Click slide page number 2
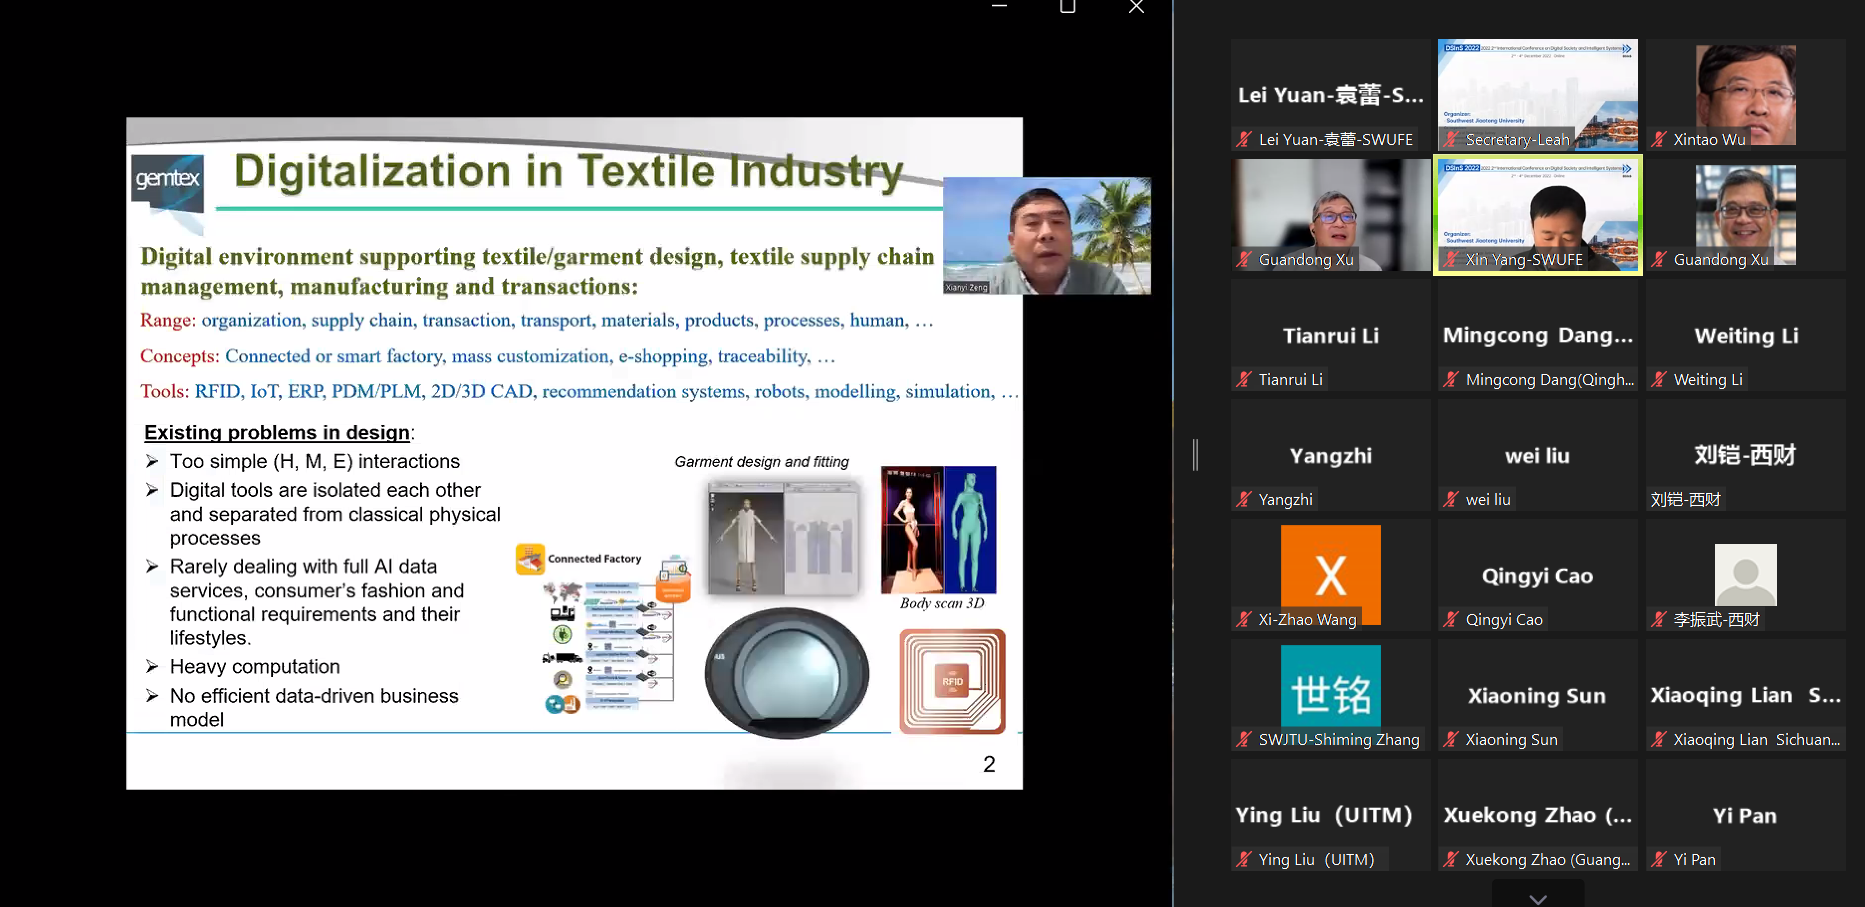 tap(989, 765)
